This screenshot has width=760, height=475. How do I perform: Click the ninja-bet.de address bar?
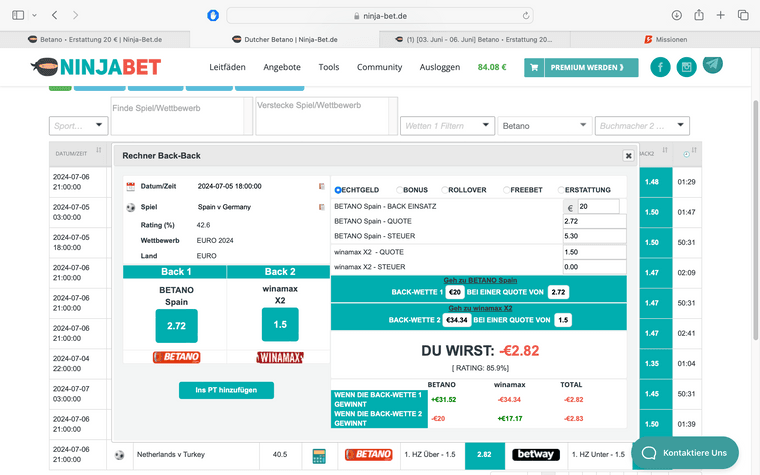(x=380, y=16)
